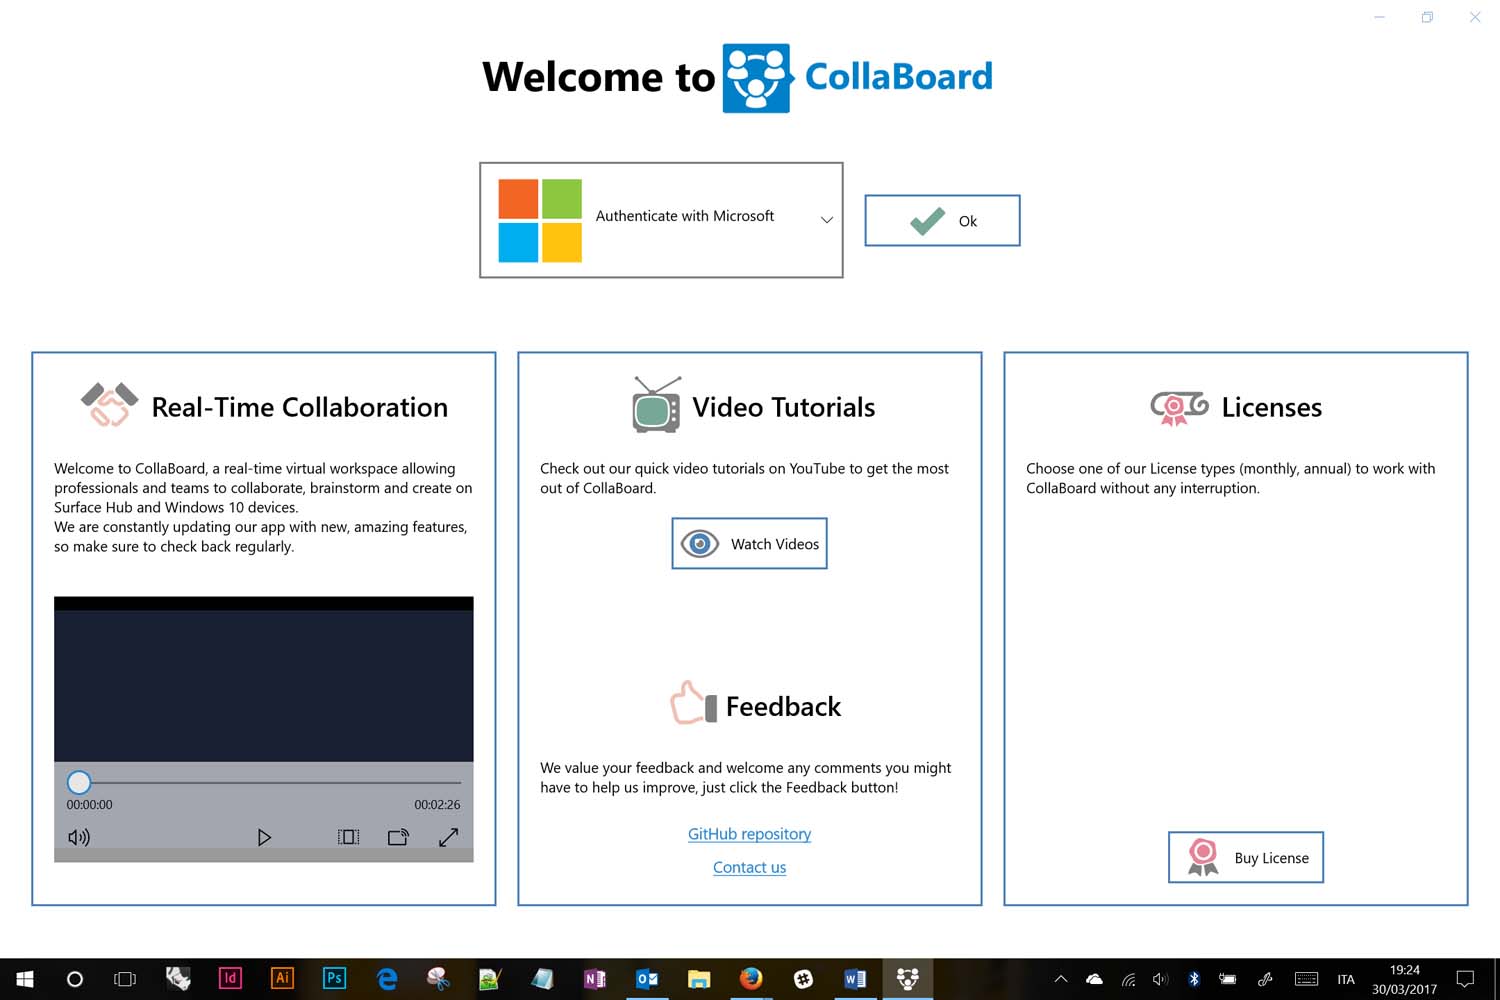The height and width of the screenshot is (1000, 1500).
Task: Toggle the video aspect zoom icon
Action: [348, 837]
